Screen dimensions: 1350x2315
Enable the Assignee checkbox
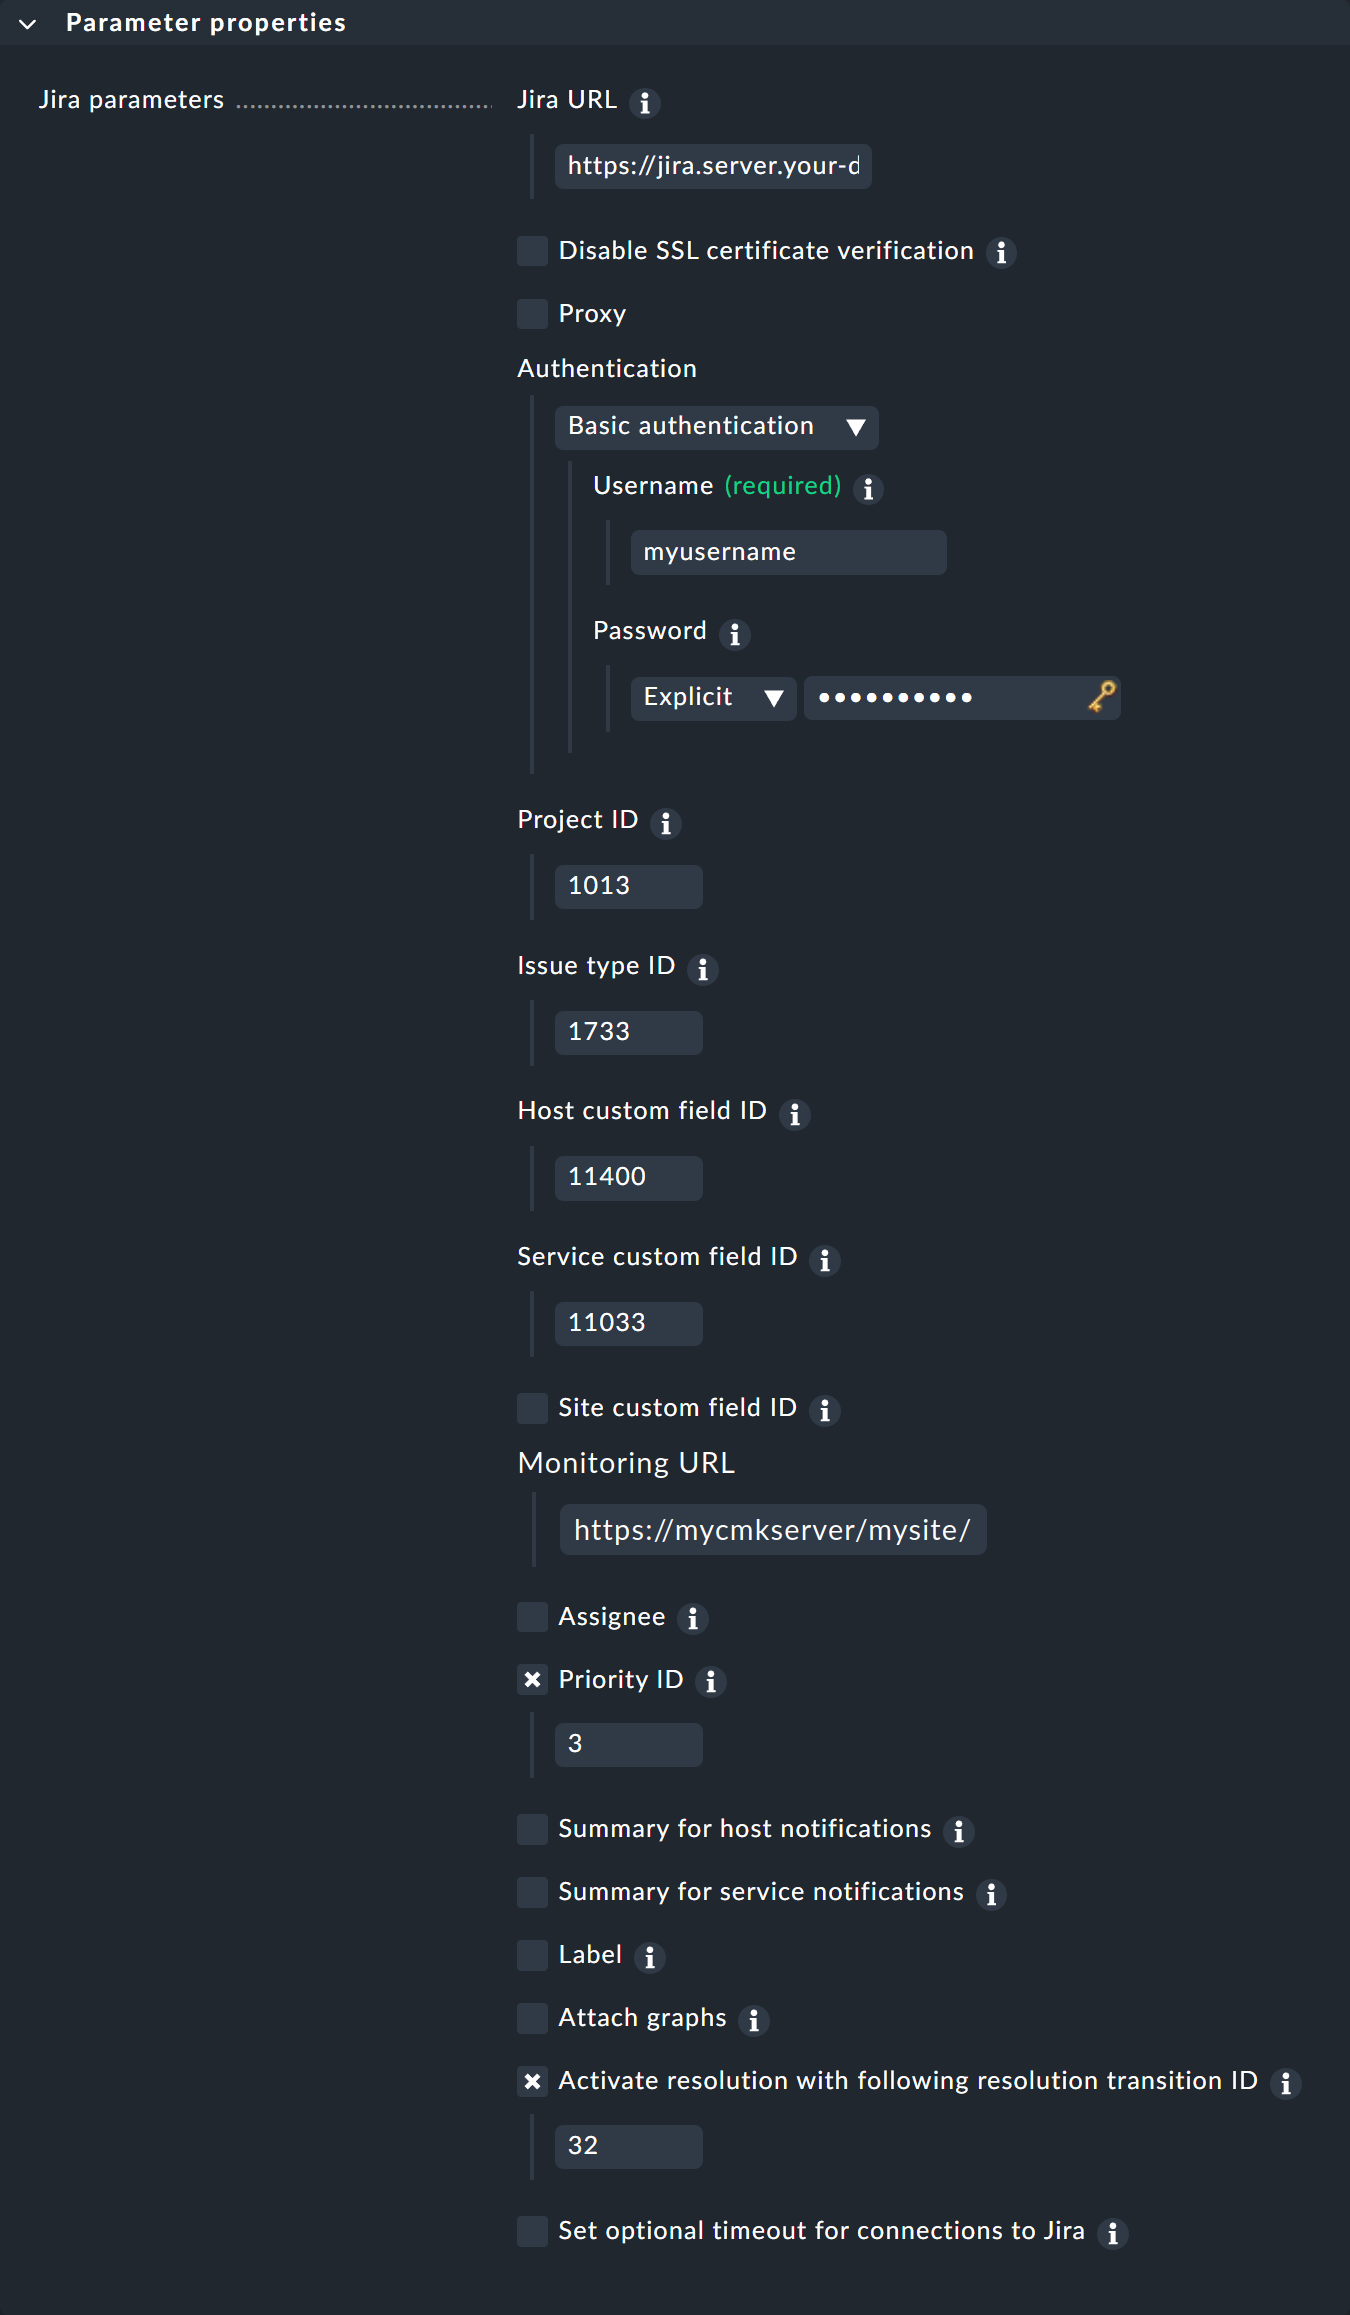tap(531, 1618)
